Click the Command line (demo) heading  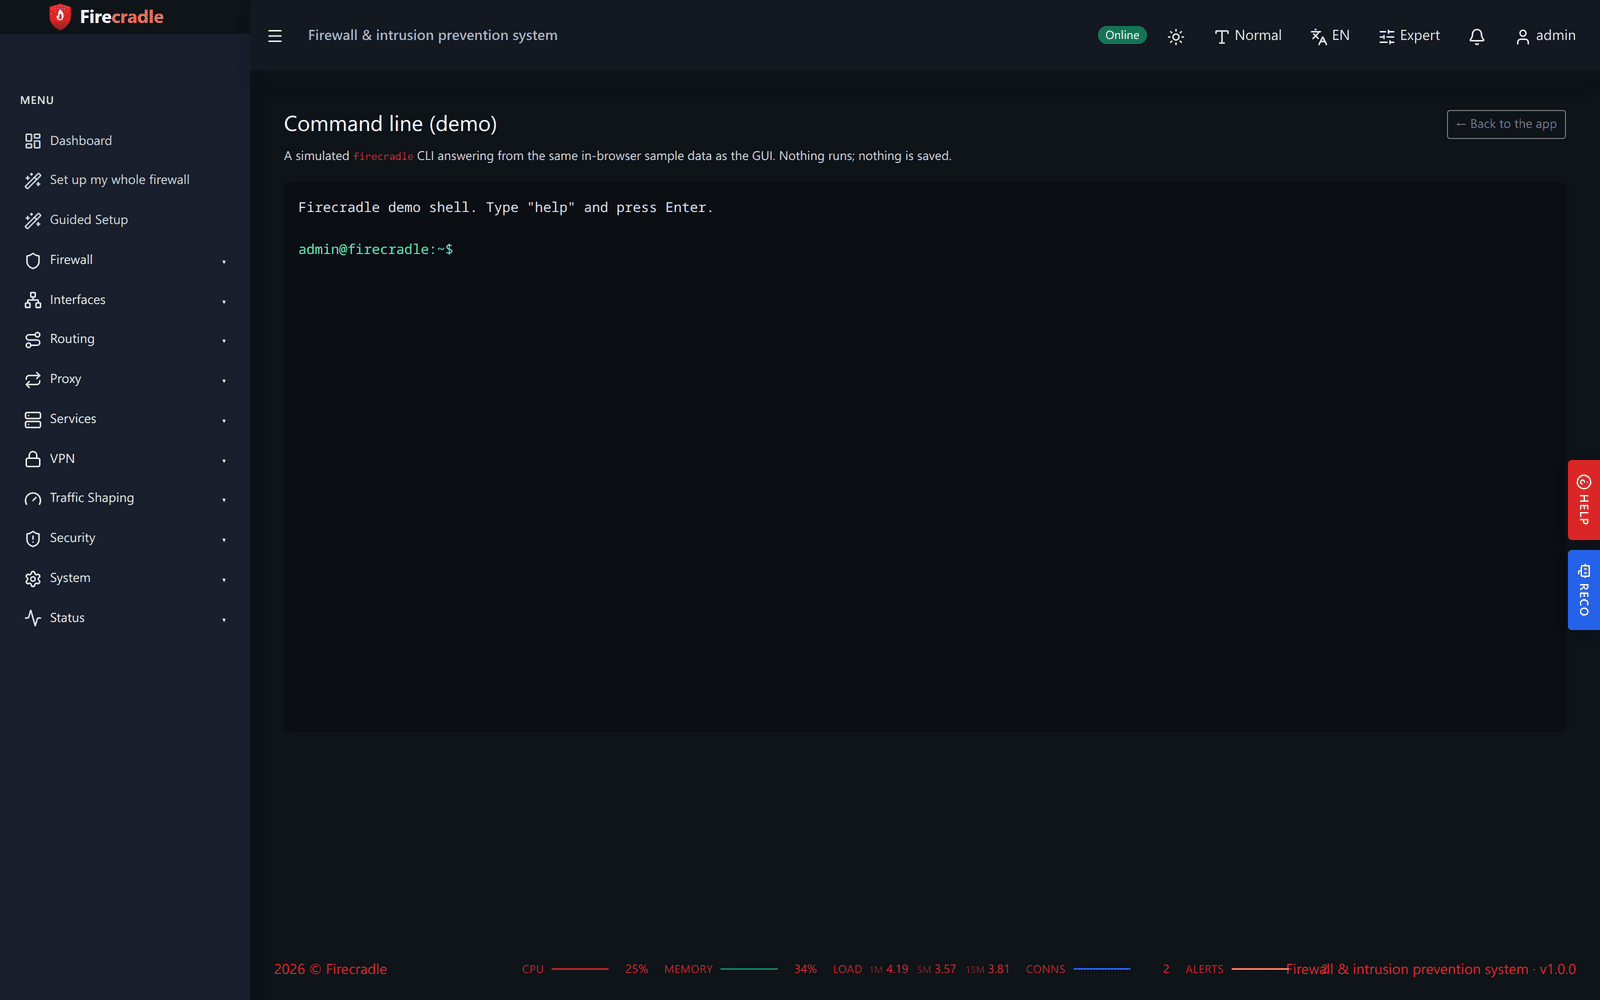pyautogui.click(x=390, y=124)
